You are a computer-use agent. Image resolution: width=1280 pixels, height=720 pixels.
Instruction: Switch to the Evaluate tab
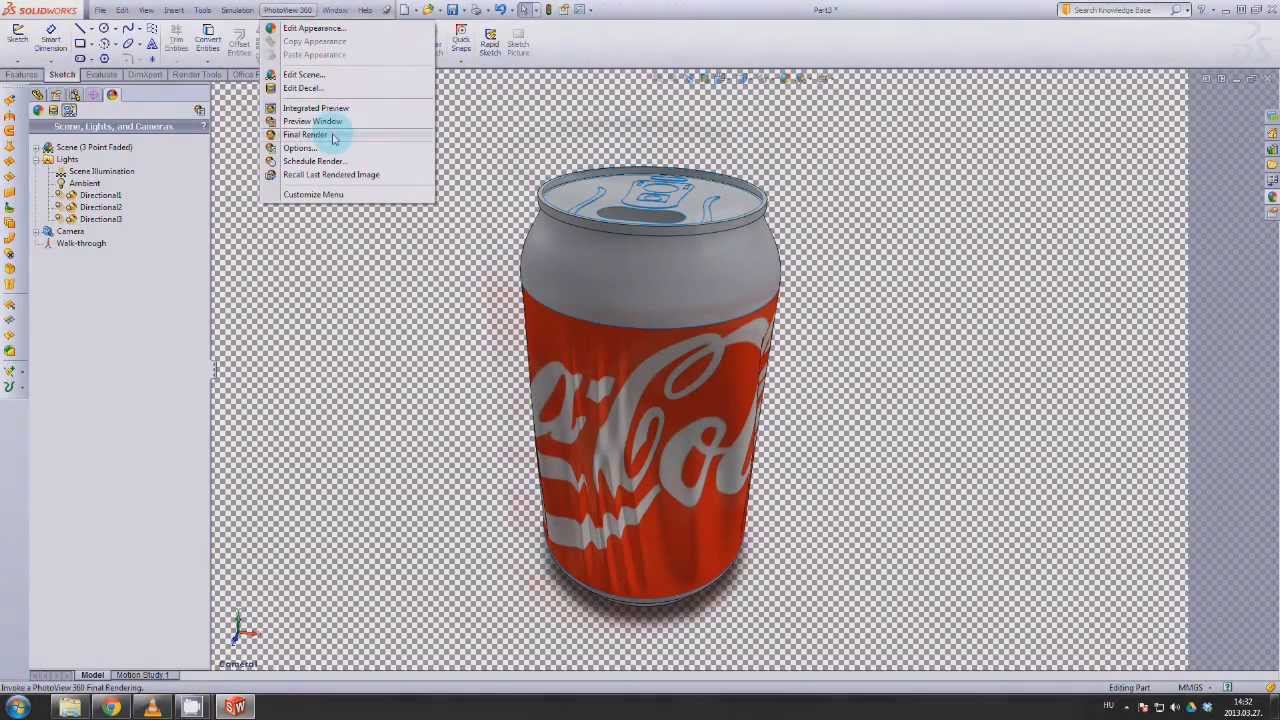point(101,75)
